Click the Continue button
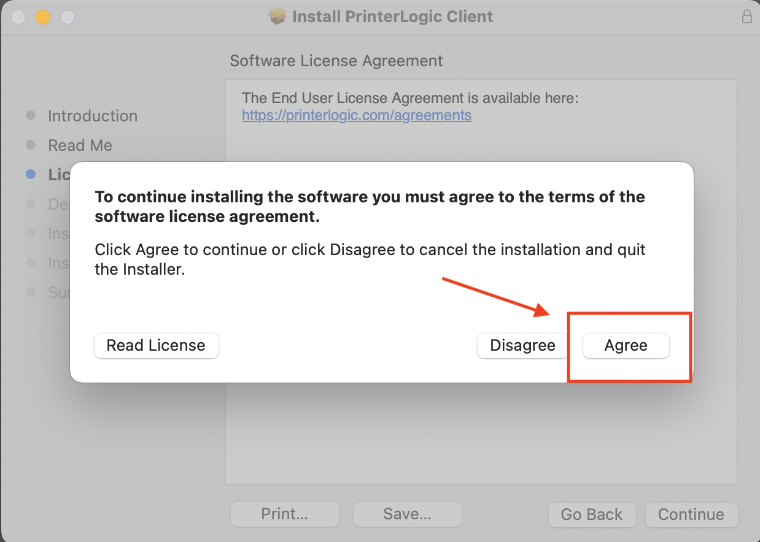760x542 pixels. point(690,514)
